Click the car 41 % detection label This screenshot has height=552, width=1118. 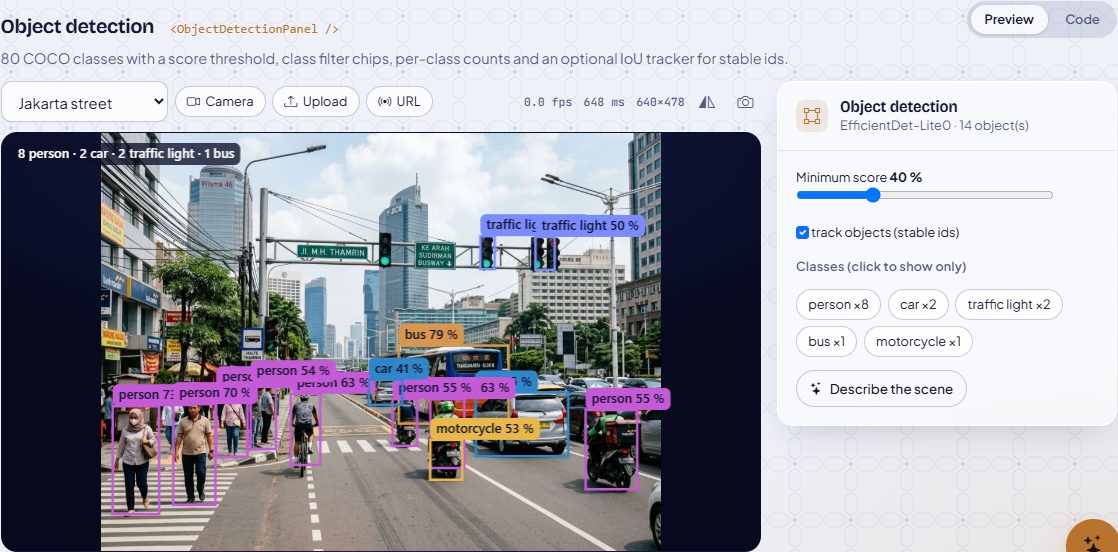click(399, 369)
